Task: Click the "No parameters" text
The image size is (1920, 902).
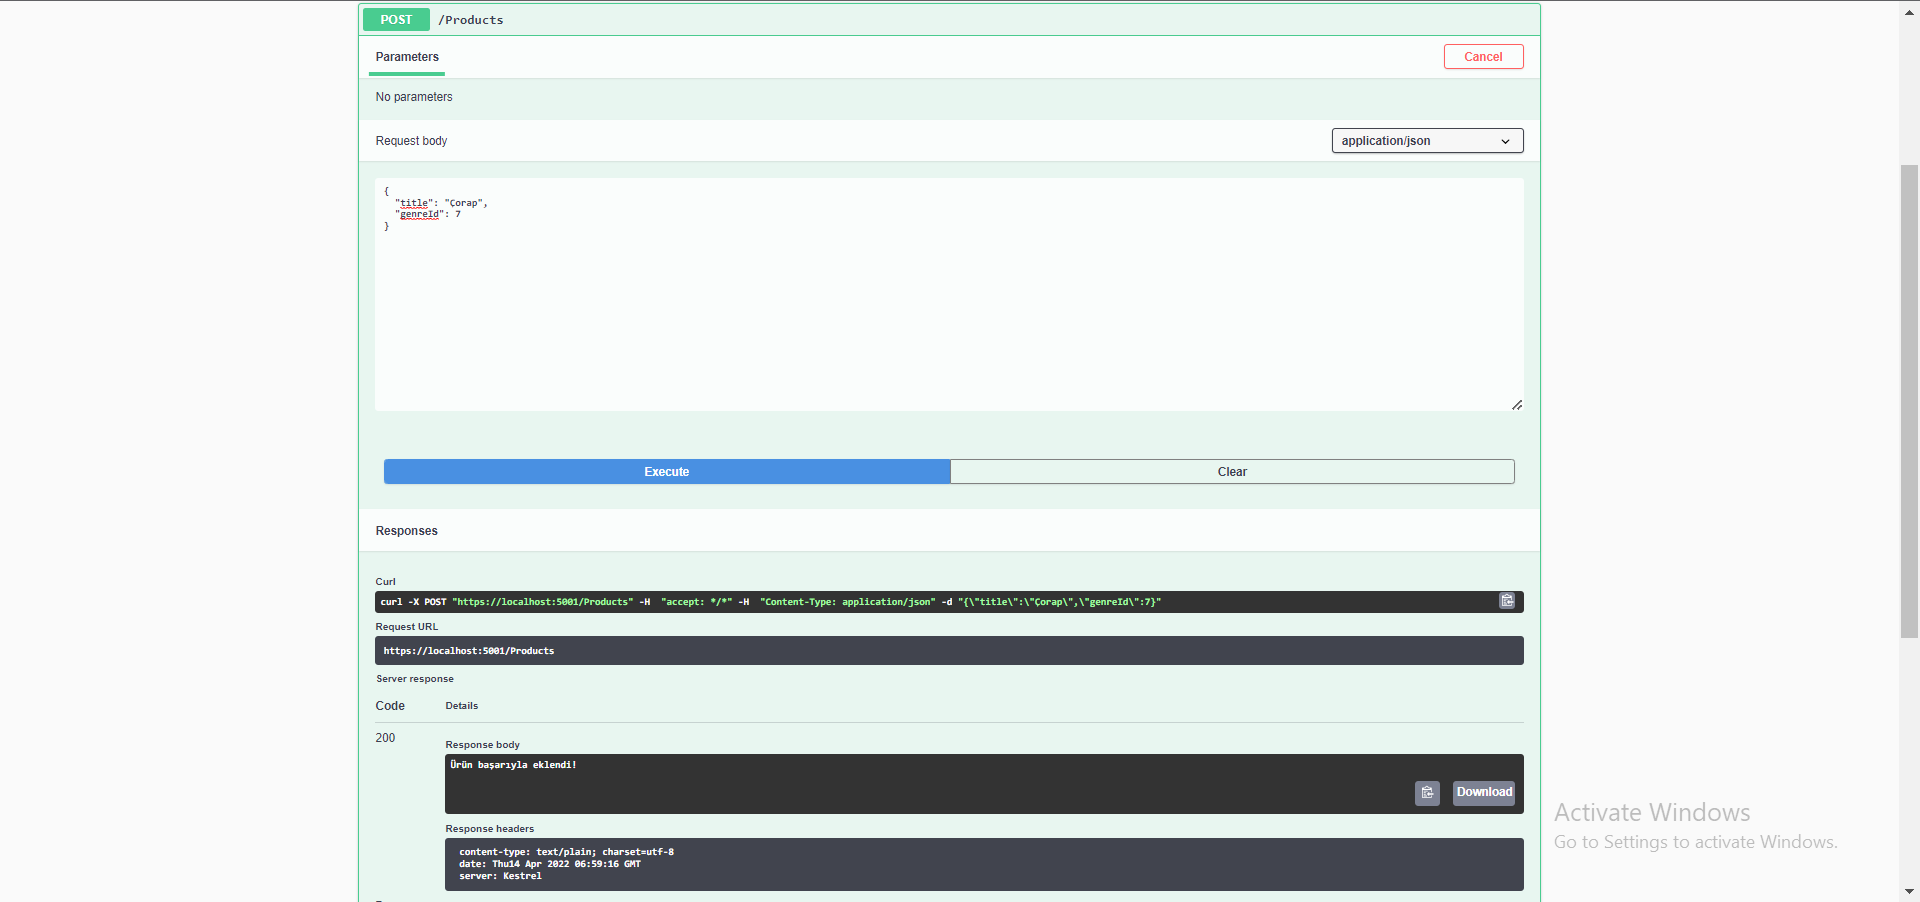Action: tap(414, 97)
